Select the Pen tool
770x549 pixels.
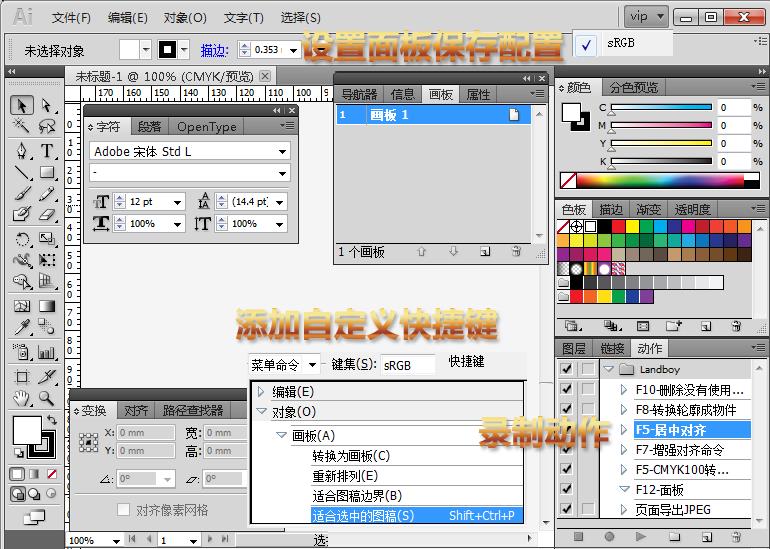click(x=22, y=150)
